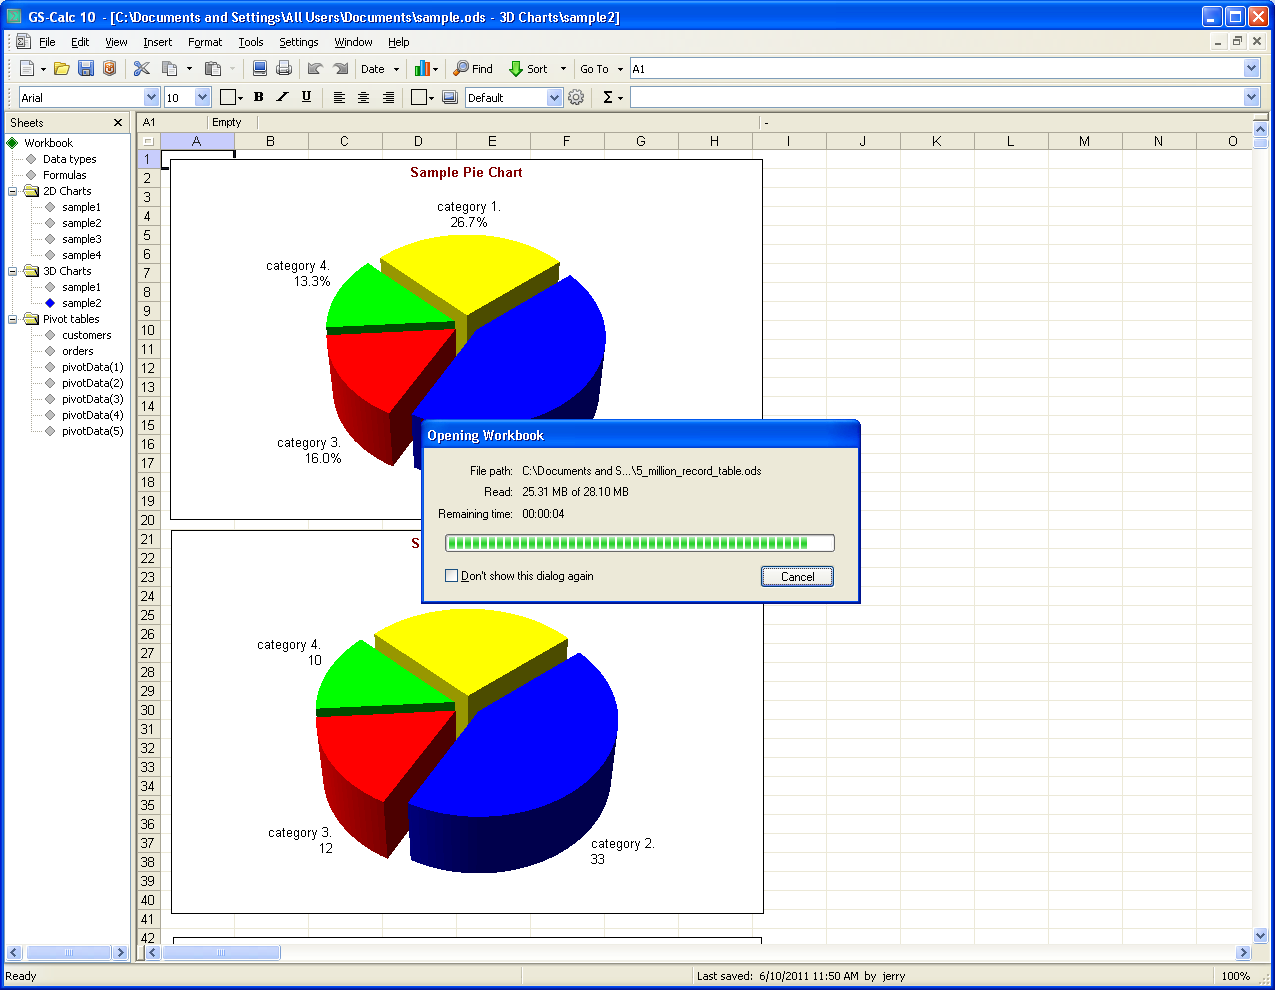Collapse the 2D Charts tree node
Screen dimensions: 1275x990
(x=13, y=191)
